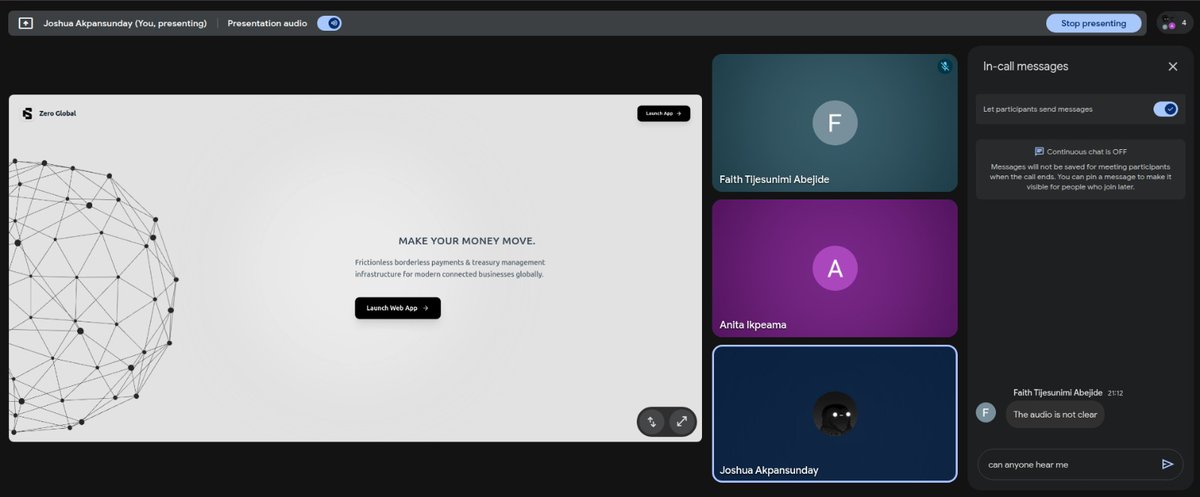Select Anita Ikpeama's video tile

click(835, 268)
